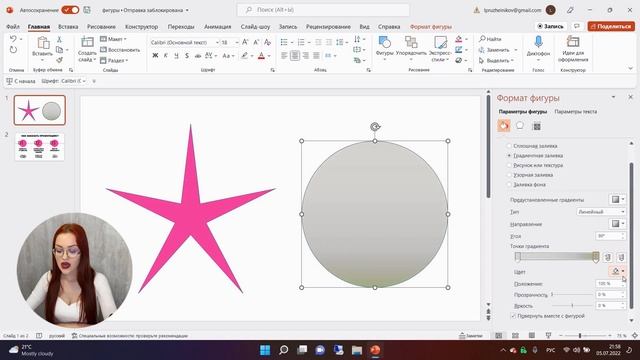Adjust the Transparency (Прозрачность) slider
The width and height of the screenshot is (640, 360).
[x=572, y=294]
